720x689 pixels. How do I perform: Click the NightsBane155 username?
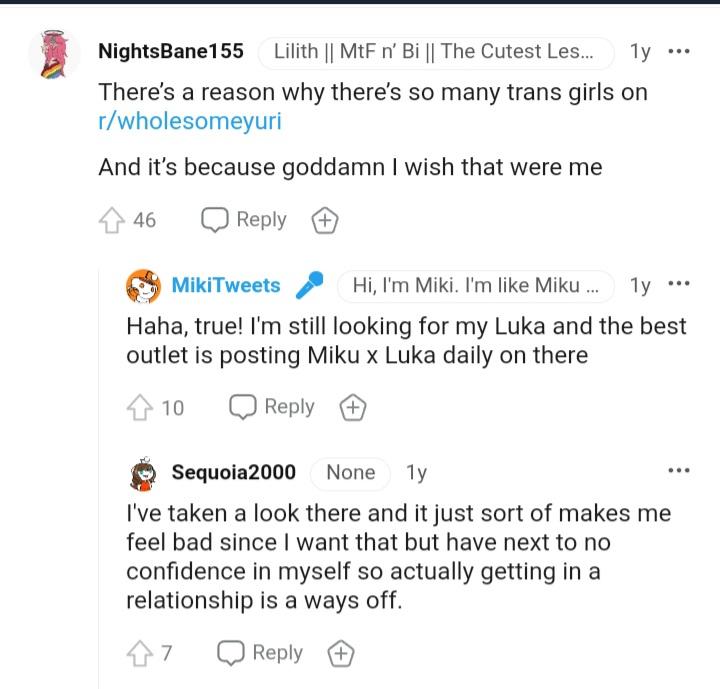pyautogui.click(x=171, y=52)
